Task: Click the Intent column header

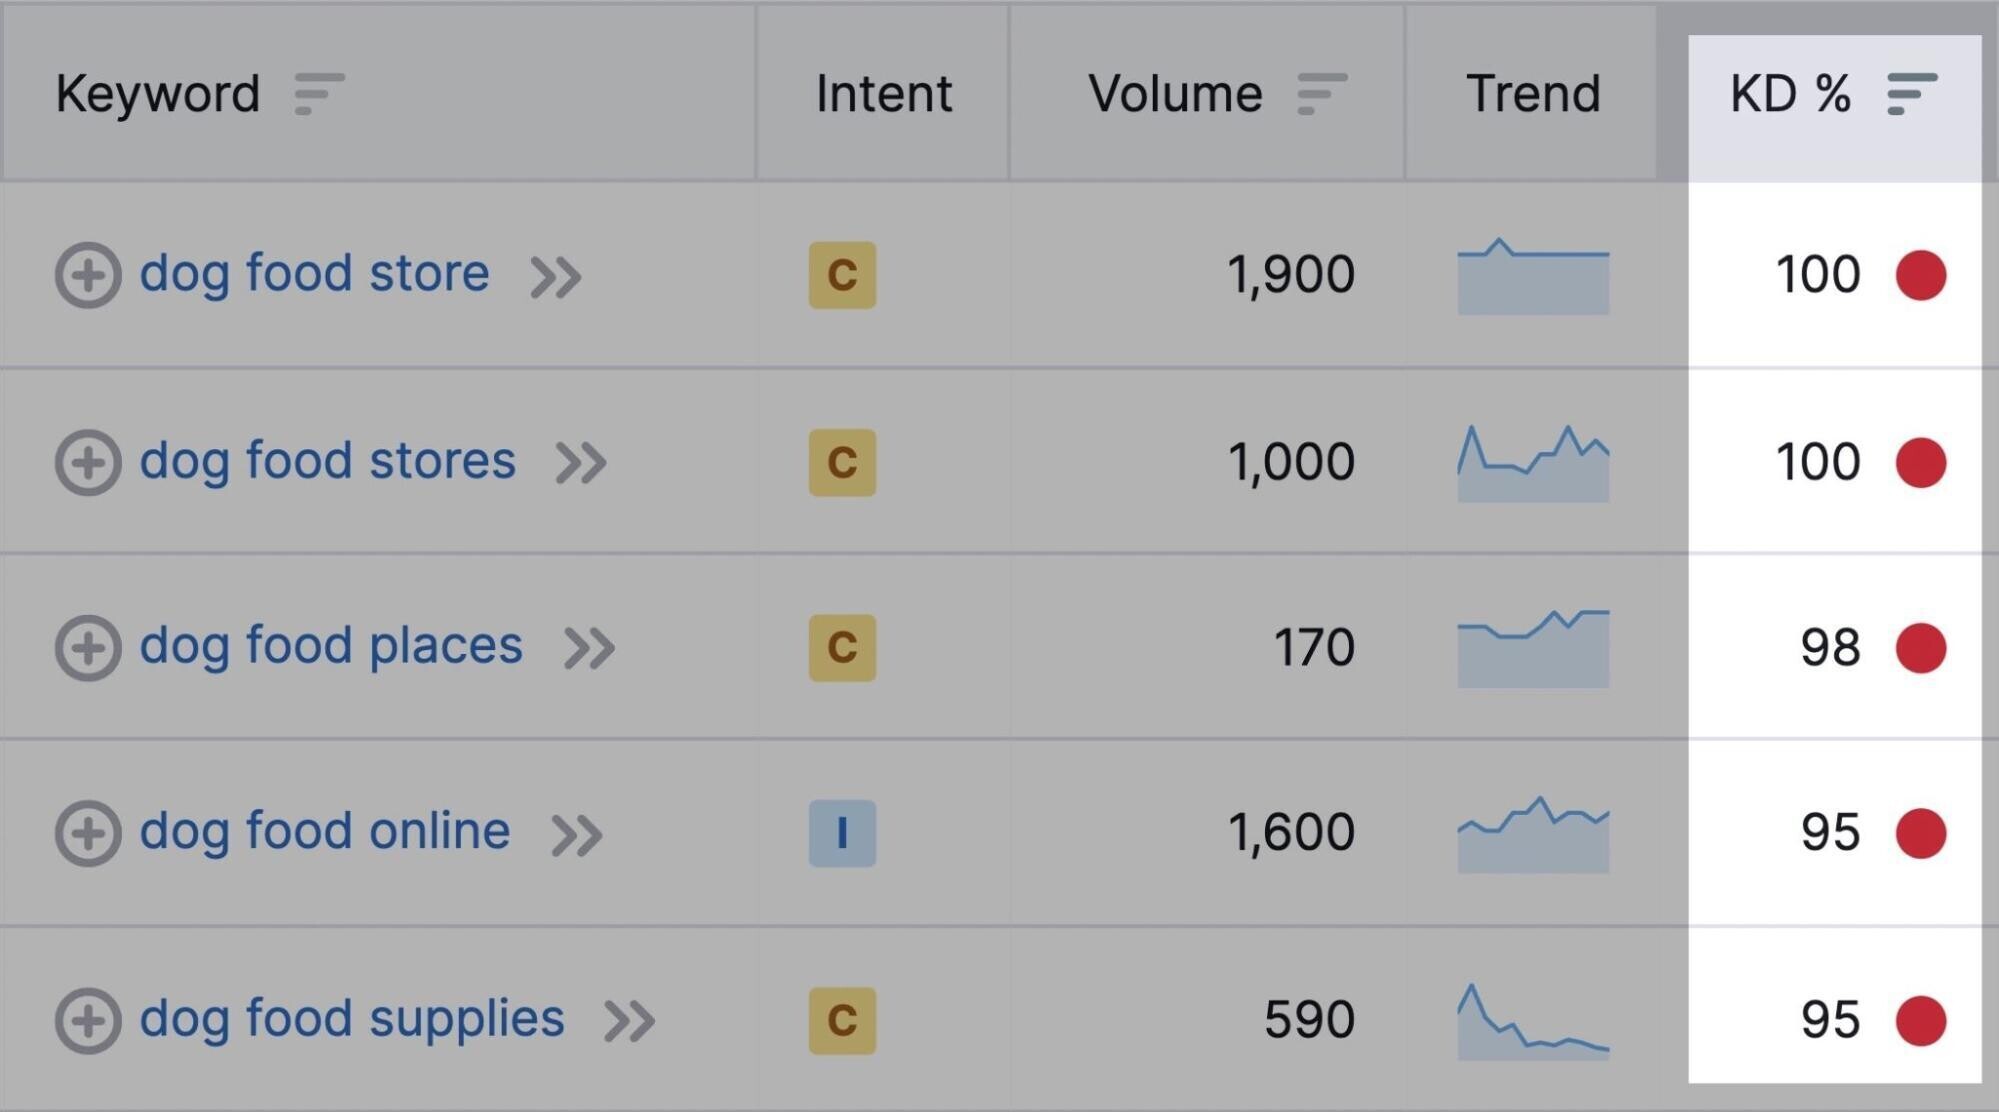Action: [884, 94]
